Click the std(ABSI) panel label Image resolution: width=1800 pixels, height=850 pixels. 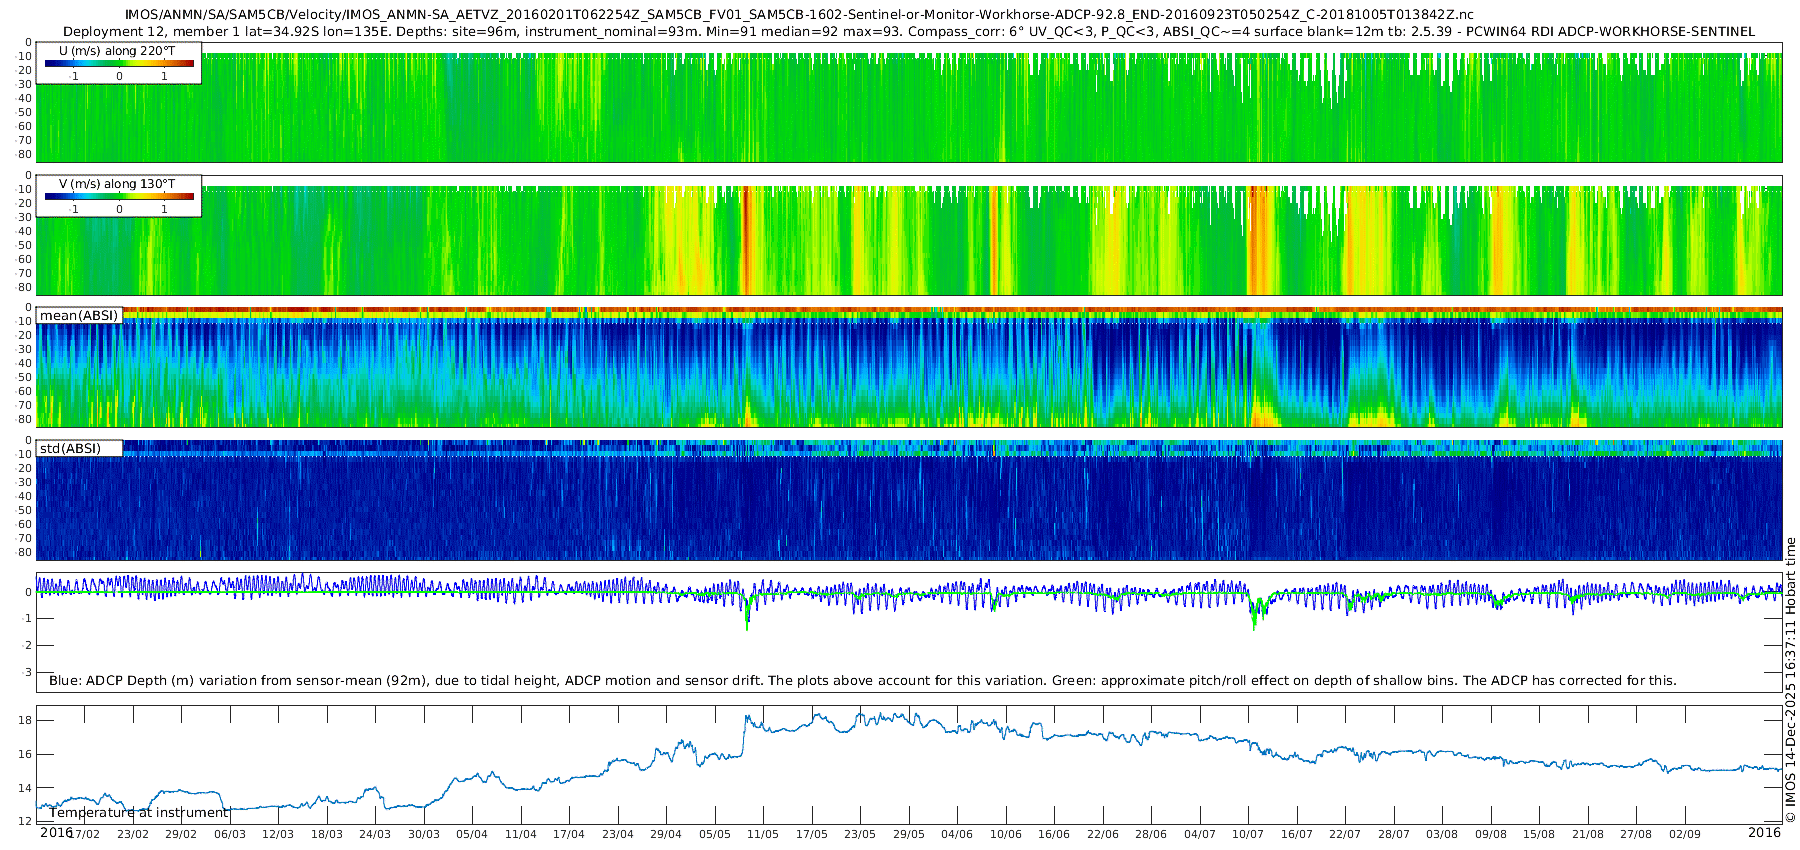(x=71, y=448)
